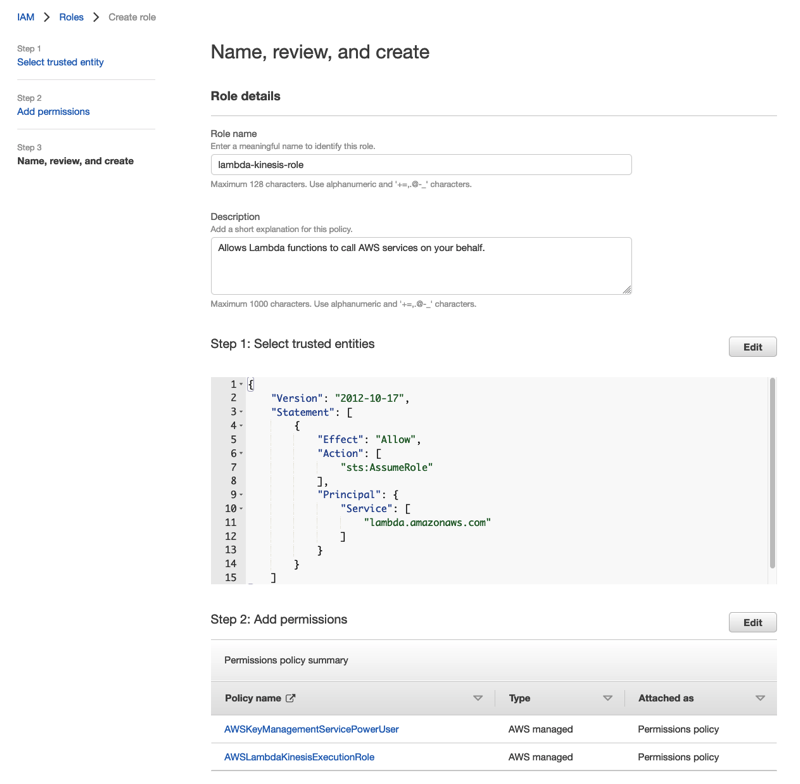Go back to Select trusted entity step
Screen dimensions: 800x784
(60, 62)
